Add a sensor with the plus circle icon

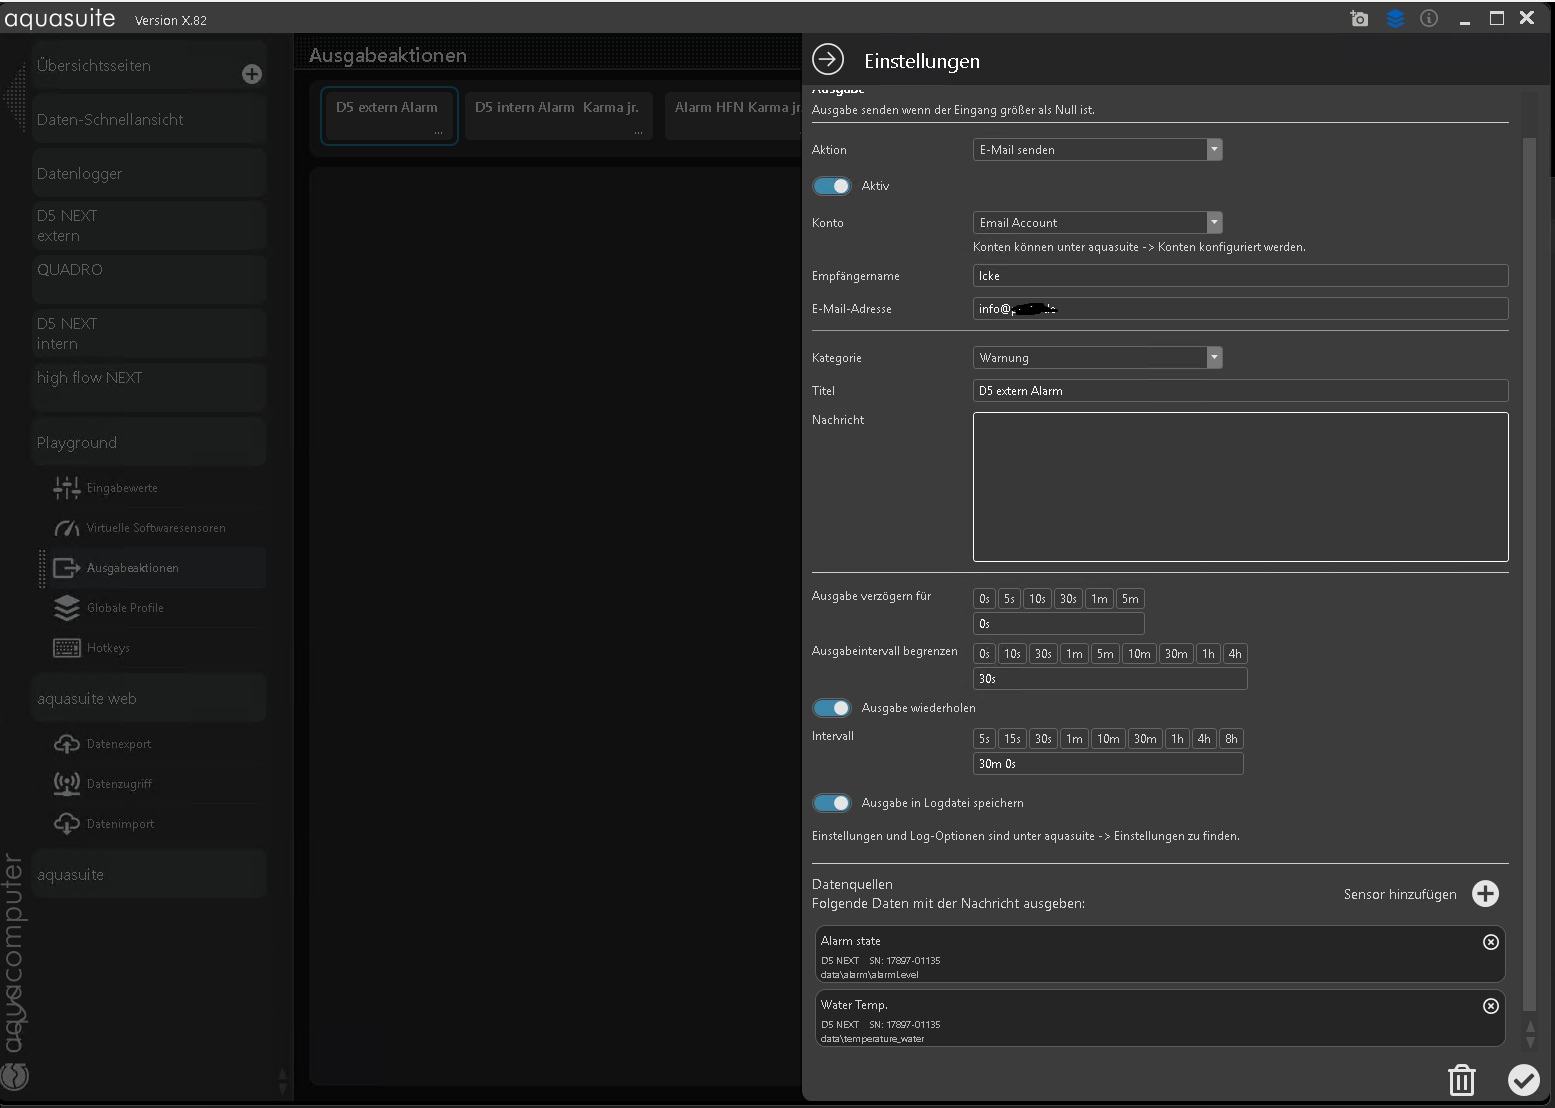tap(1485, 894)
